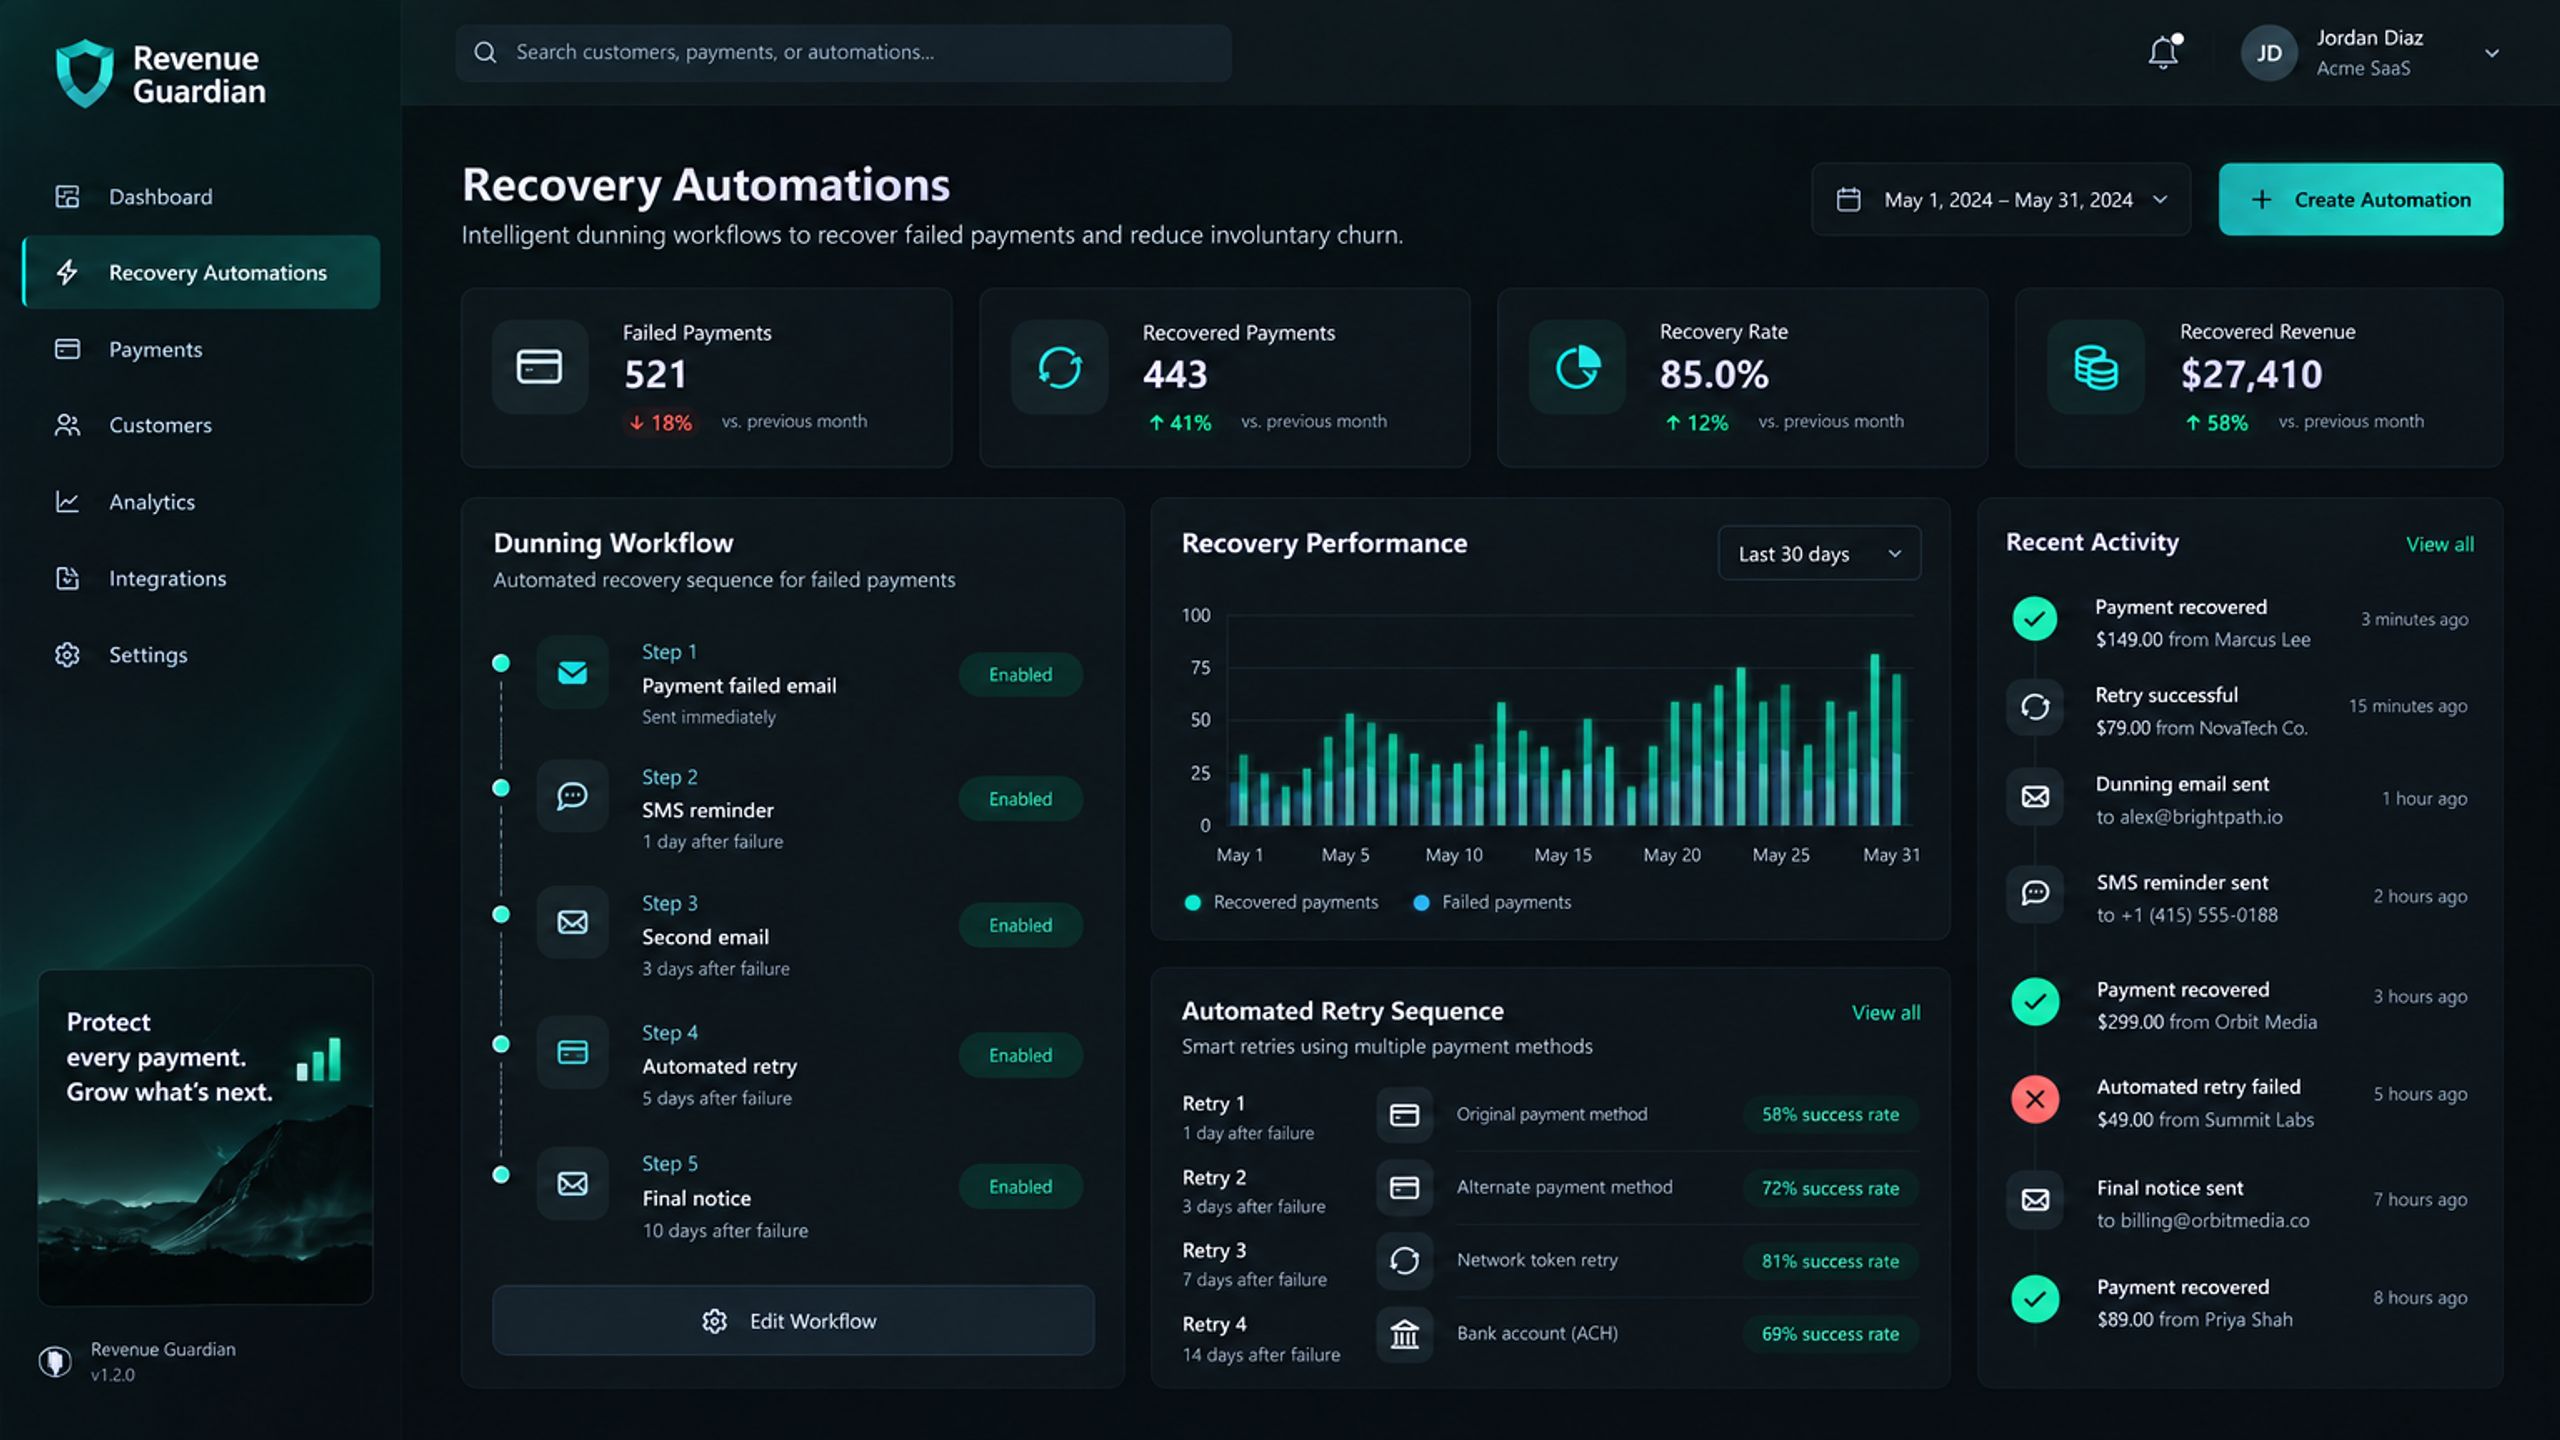Click View all in Automated Retry Sequence
This screenshot has height=1440, width=2560.
pyautogui.click(x=1885, y=1012)
